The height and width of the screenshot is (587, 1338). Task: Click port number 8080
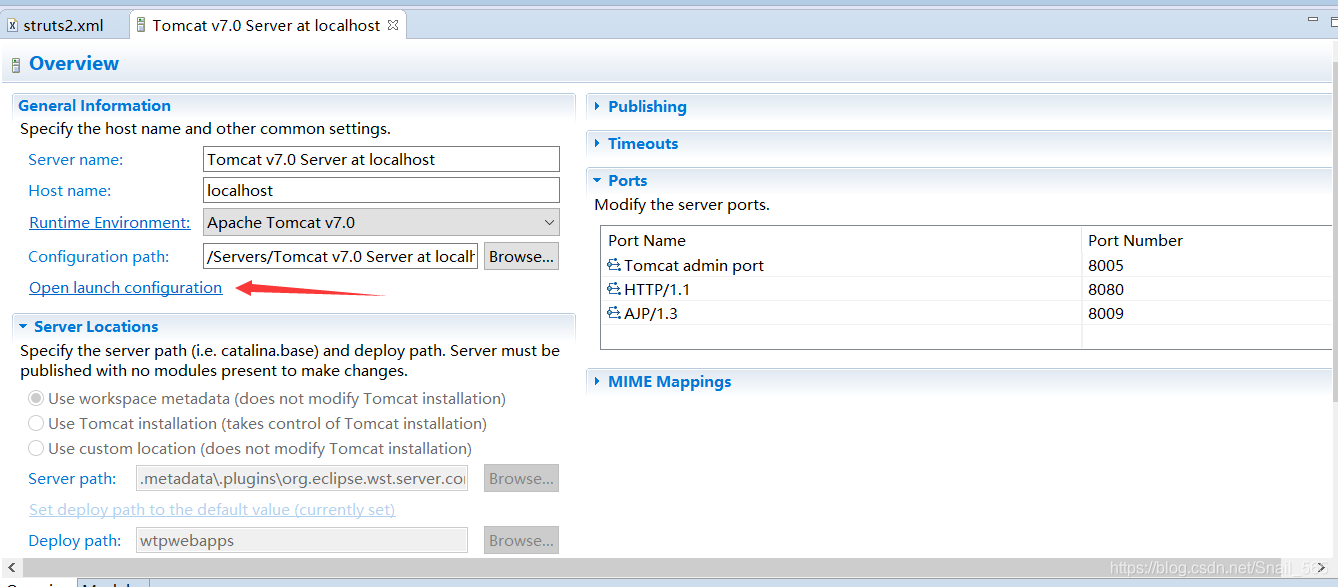tap(1106, 289)
